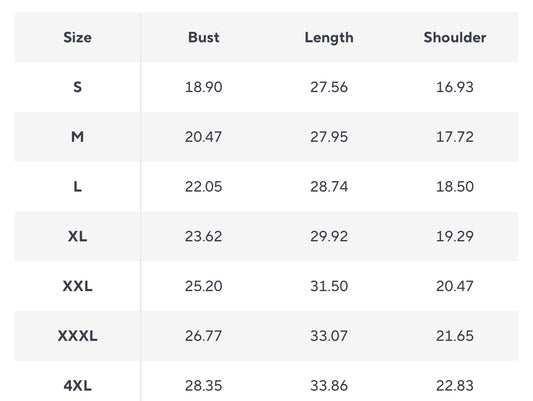This screenshot has height=401, width=533.
Task: Click the Bust column header
Action: (x=204, y=37)
